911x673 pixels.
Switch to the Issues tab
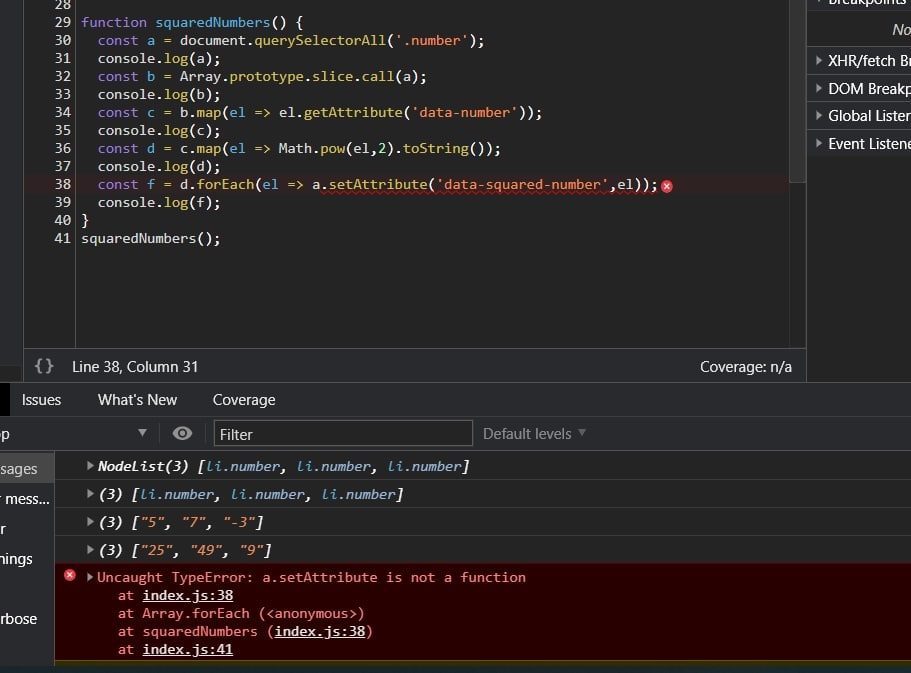pos(41,400)
